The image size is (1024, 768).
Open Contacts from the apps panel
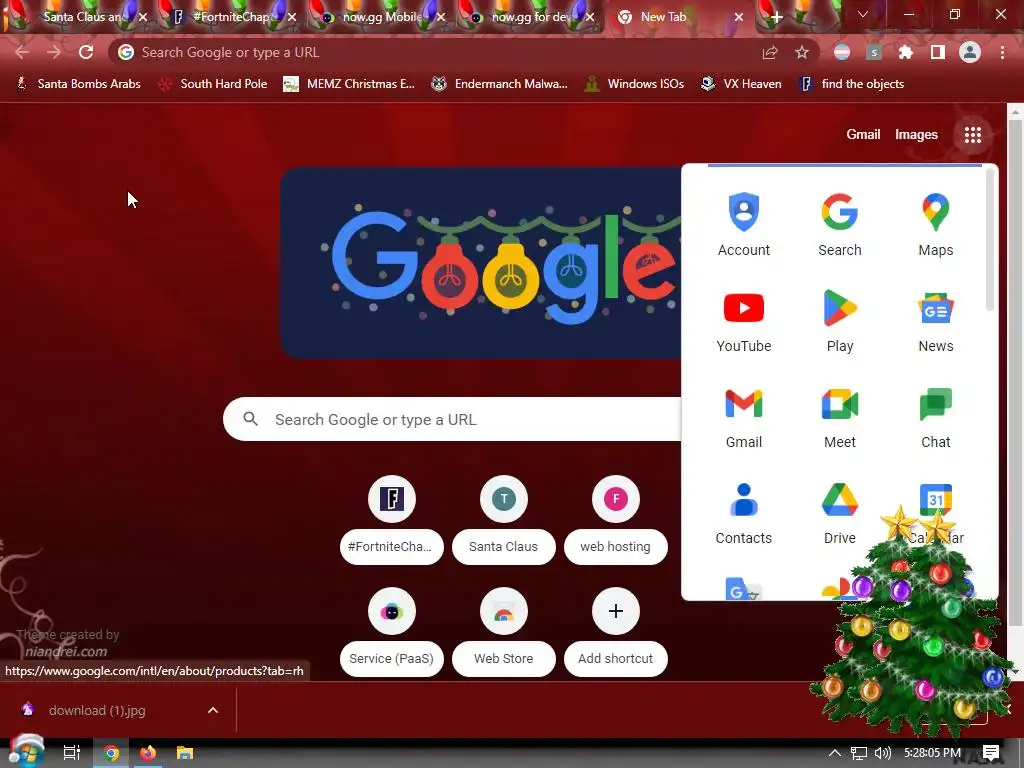(743, 512)
